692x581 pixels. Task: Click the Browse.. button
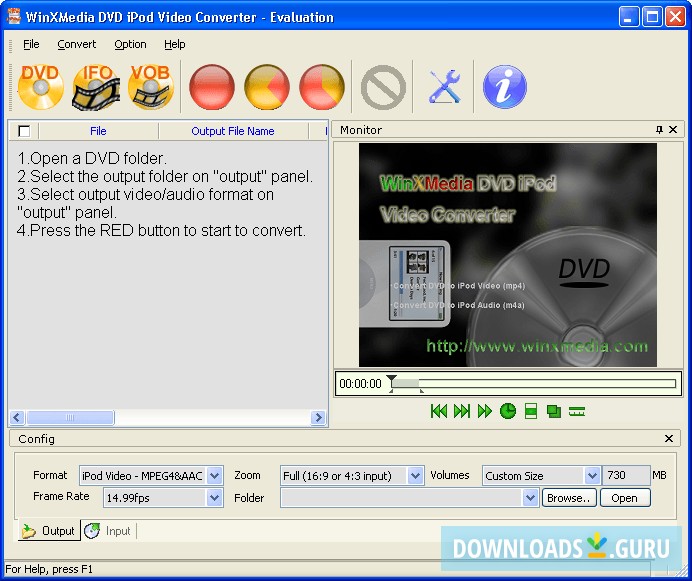569,498
